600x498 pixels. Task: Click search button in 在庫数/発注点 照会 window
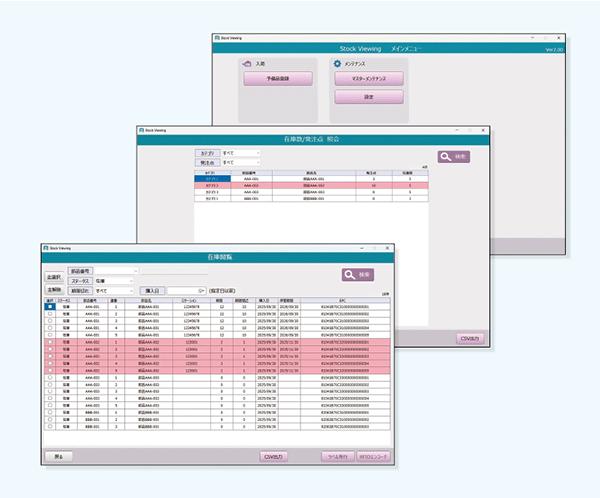click(452, 157)
